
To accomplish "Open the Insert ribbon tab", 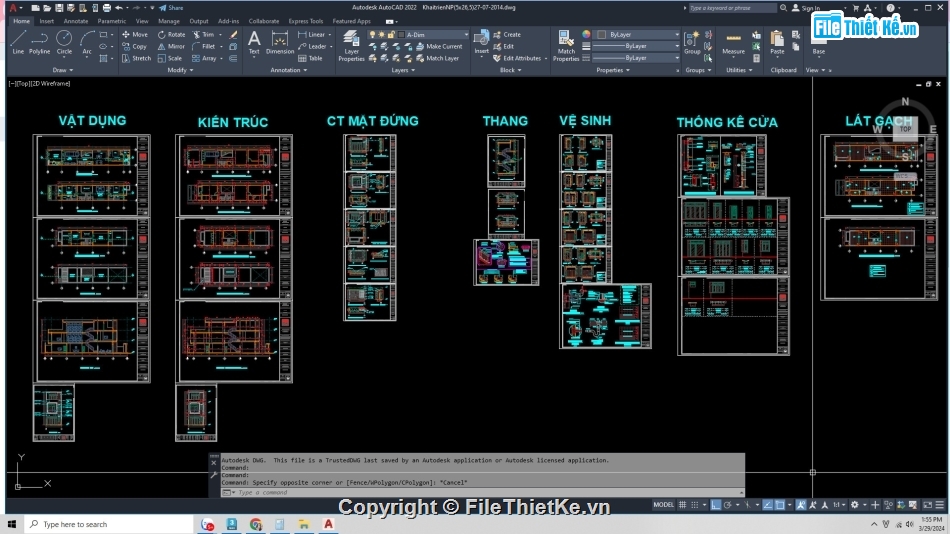I will tap(47, 21).
